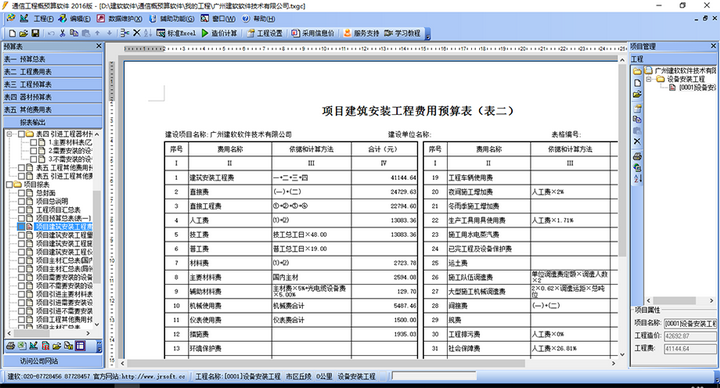
Task: Tick checkbox for 工程项目汇总表 report
Action: point(21,210)
